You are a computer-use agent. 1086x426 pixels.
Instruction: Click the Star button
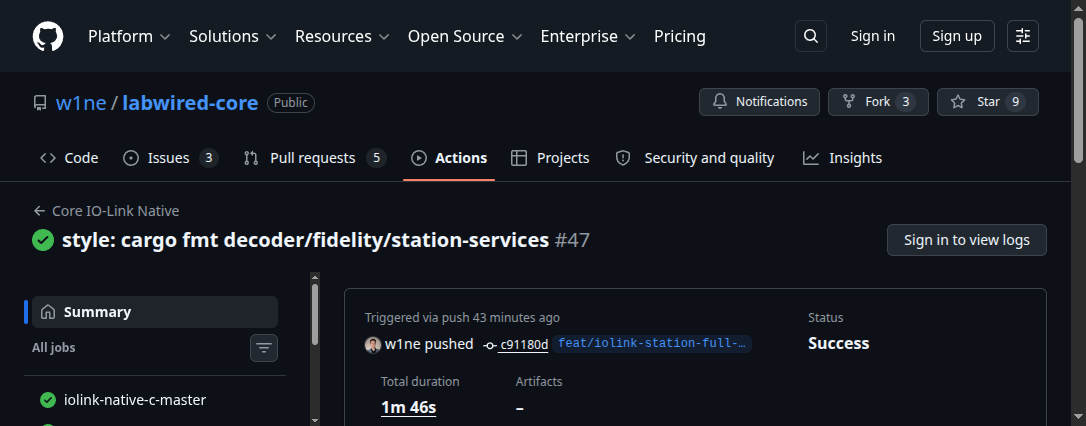pyautogui.click(x=988, y=102)
